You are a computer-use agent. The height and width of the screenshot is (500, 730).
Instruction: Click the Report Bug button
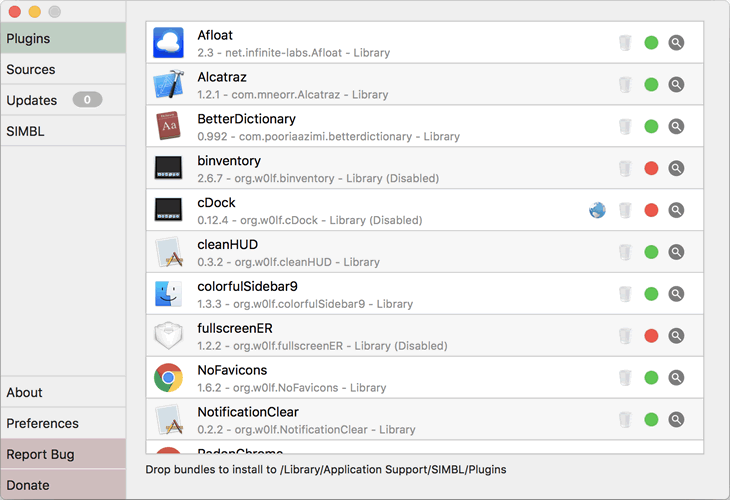click(63, 454)
